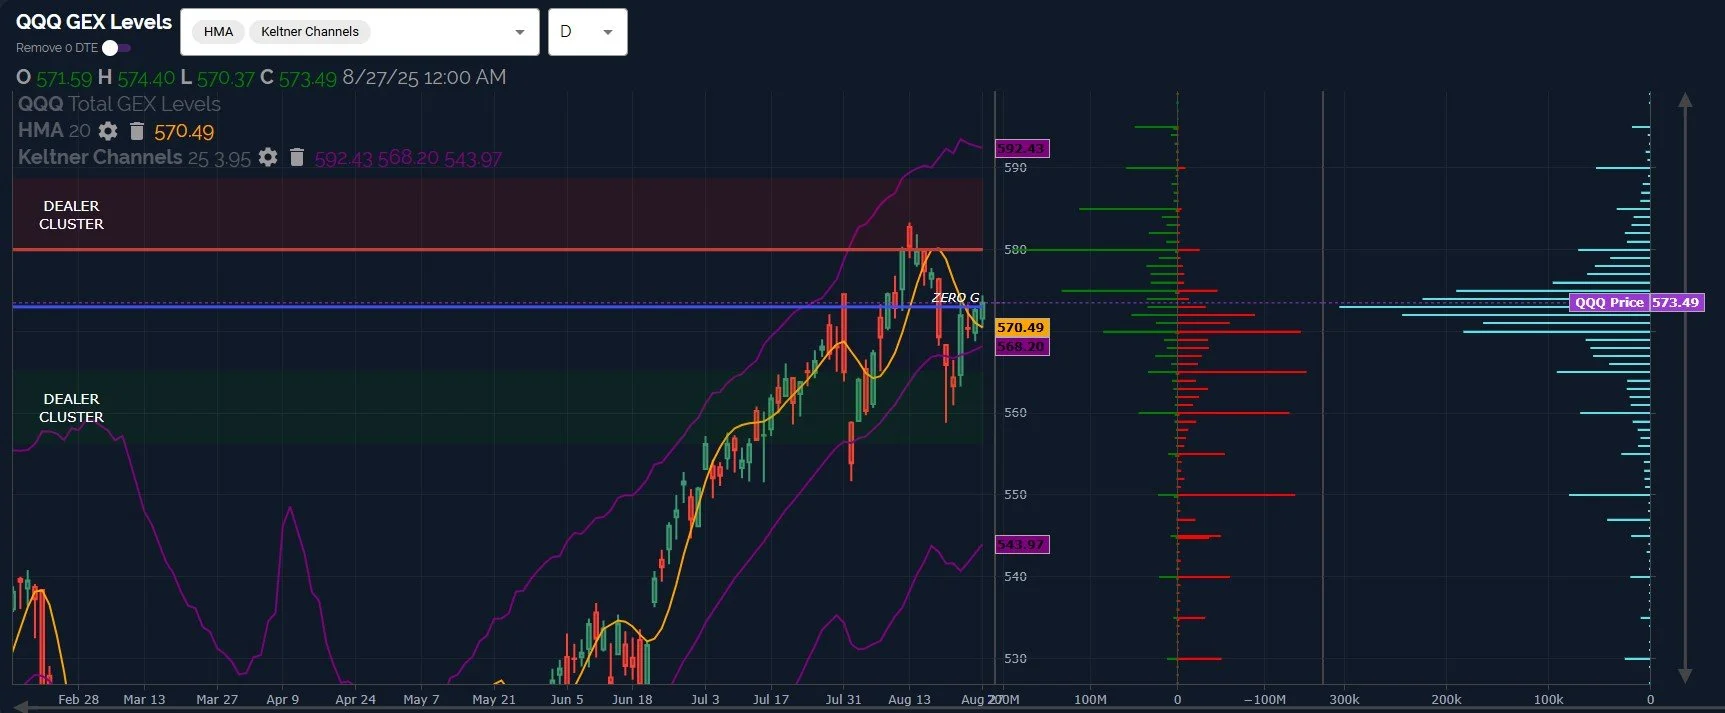The width and height of the screenshot is (1725, 713).
Task: Delete Keltner Channels with trash icon
Action: click(296, 158)
